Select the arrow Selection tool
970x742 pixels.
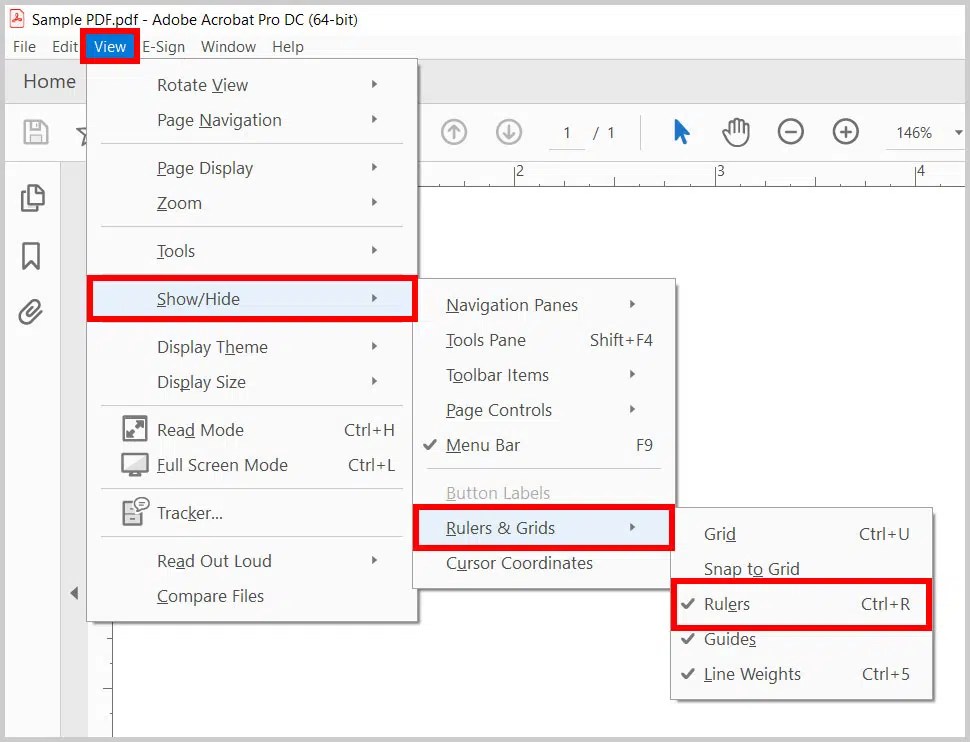[x=681, y=132]
